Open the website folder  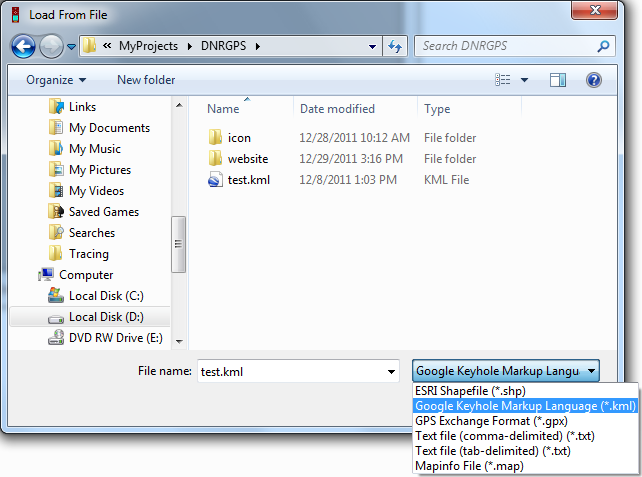click(247, 159)
